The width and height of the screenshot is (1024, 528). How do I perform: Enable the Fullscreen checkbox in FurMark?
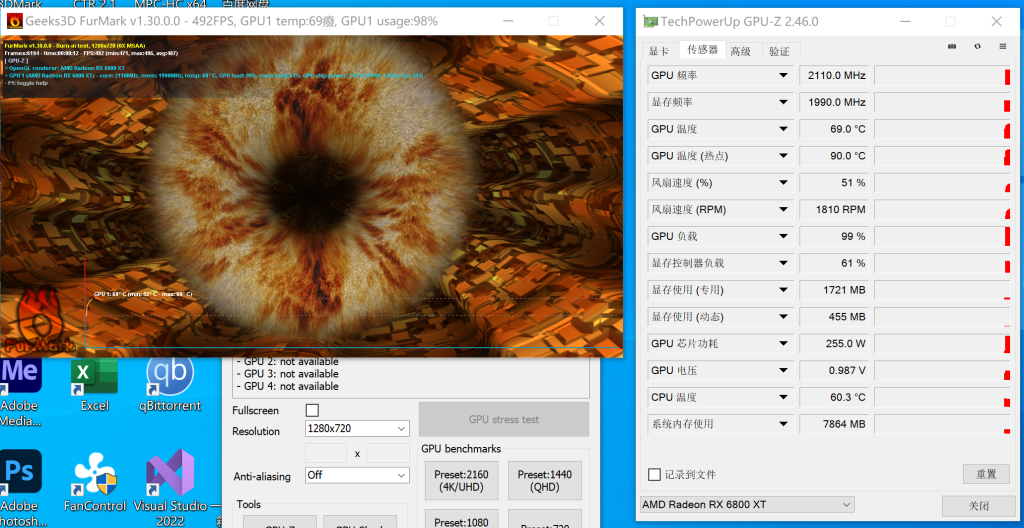tap(312, 410)
